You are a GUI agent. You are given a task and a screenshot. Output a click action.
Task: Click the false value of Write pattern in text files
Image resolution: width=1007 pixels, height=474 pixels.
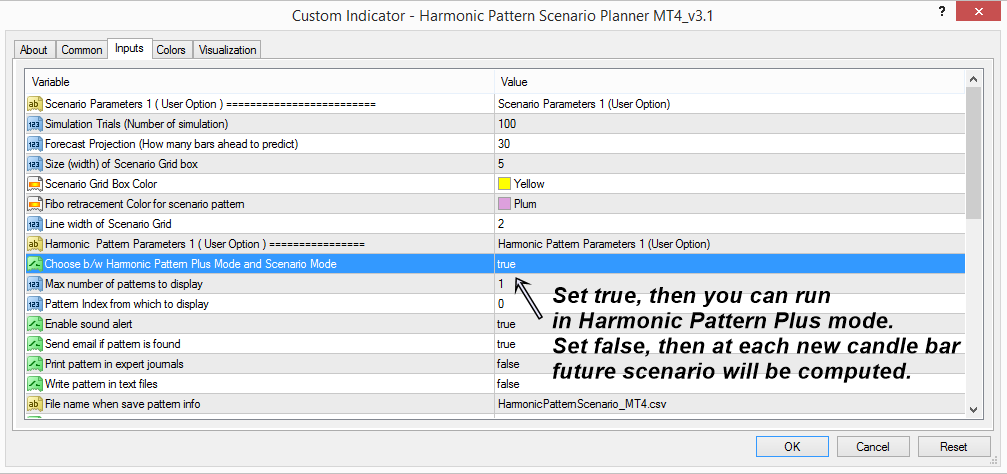click(x=508, y=384)
